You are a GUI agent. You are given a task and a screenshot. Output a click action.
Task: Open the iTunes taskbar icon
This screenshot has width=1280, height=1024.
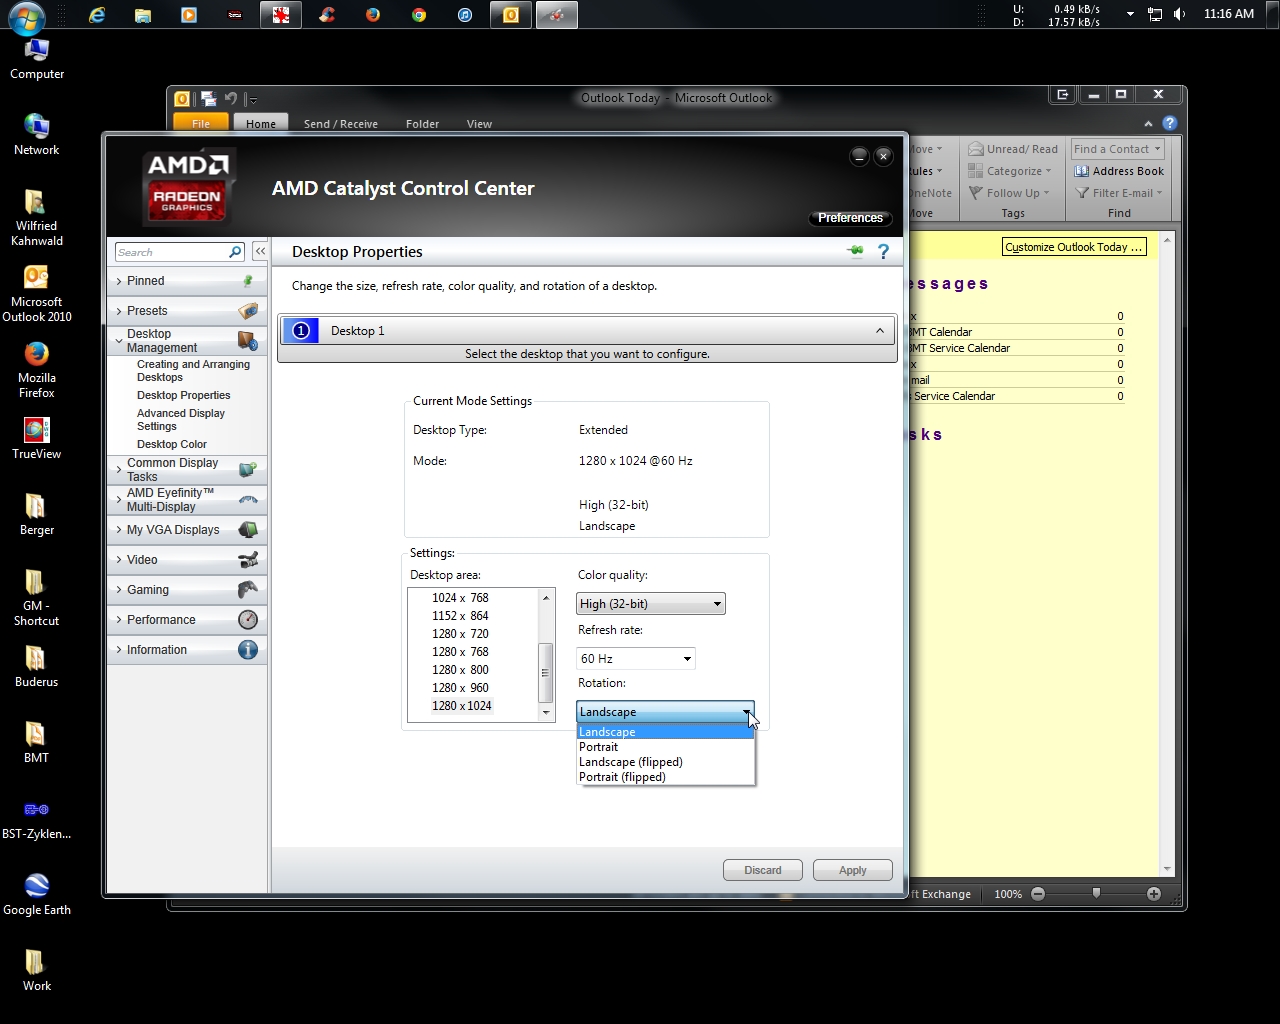465,15
